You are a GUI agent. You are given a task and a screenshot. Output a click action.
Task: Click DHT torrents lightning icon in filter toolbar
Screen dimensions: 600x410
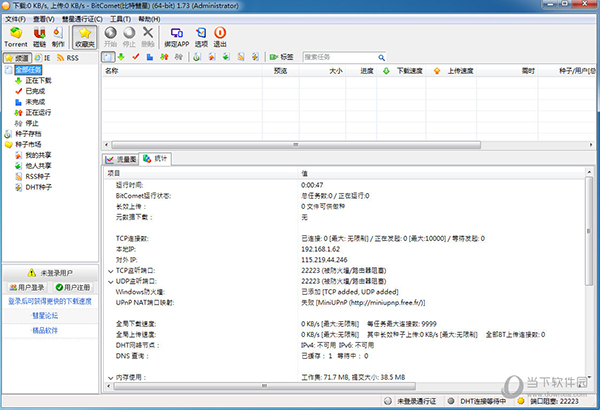[x=255, y=57]
